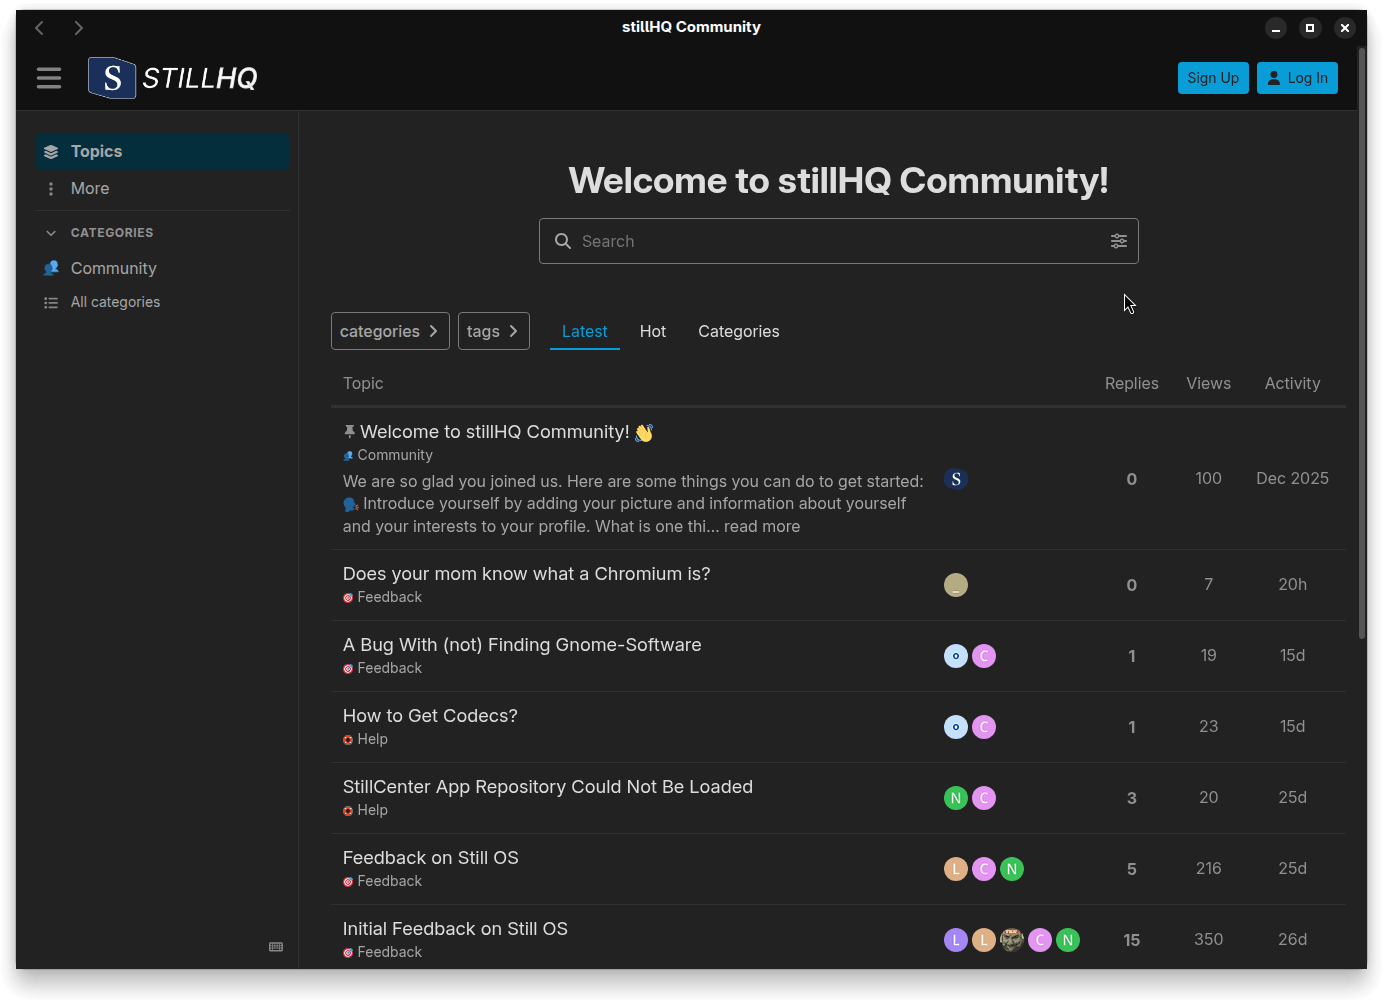The image size is (1383, 1001).
Task: Click blue avatar on How to Get Codecs
Action: click(956, 727)
